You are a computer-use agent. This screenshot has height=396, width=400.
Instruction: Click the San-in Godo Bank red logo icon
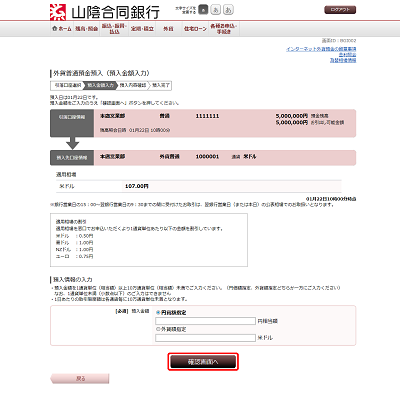[x=58, y=12]
